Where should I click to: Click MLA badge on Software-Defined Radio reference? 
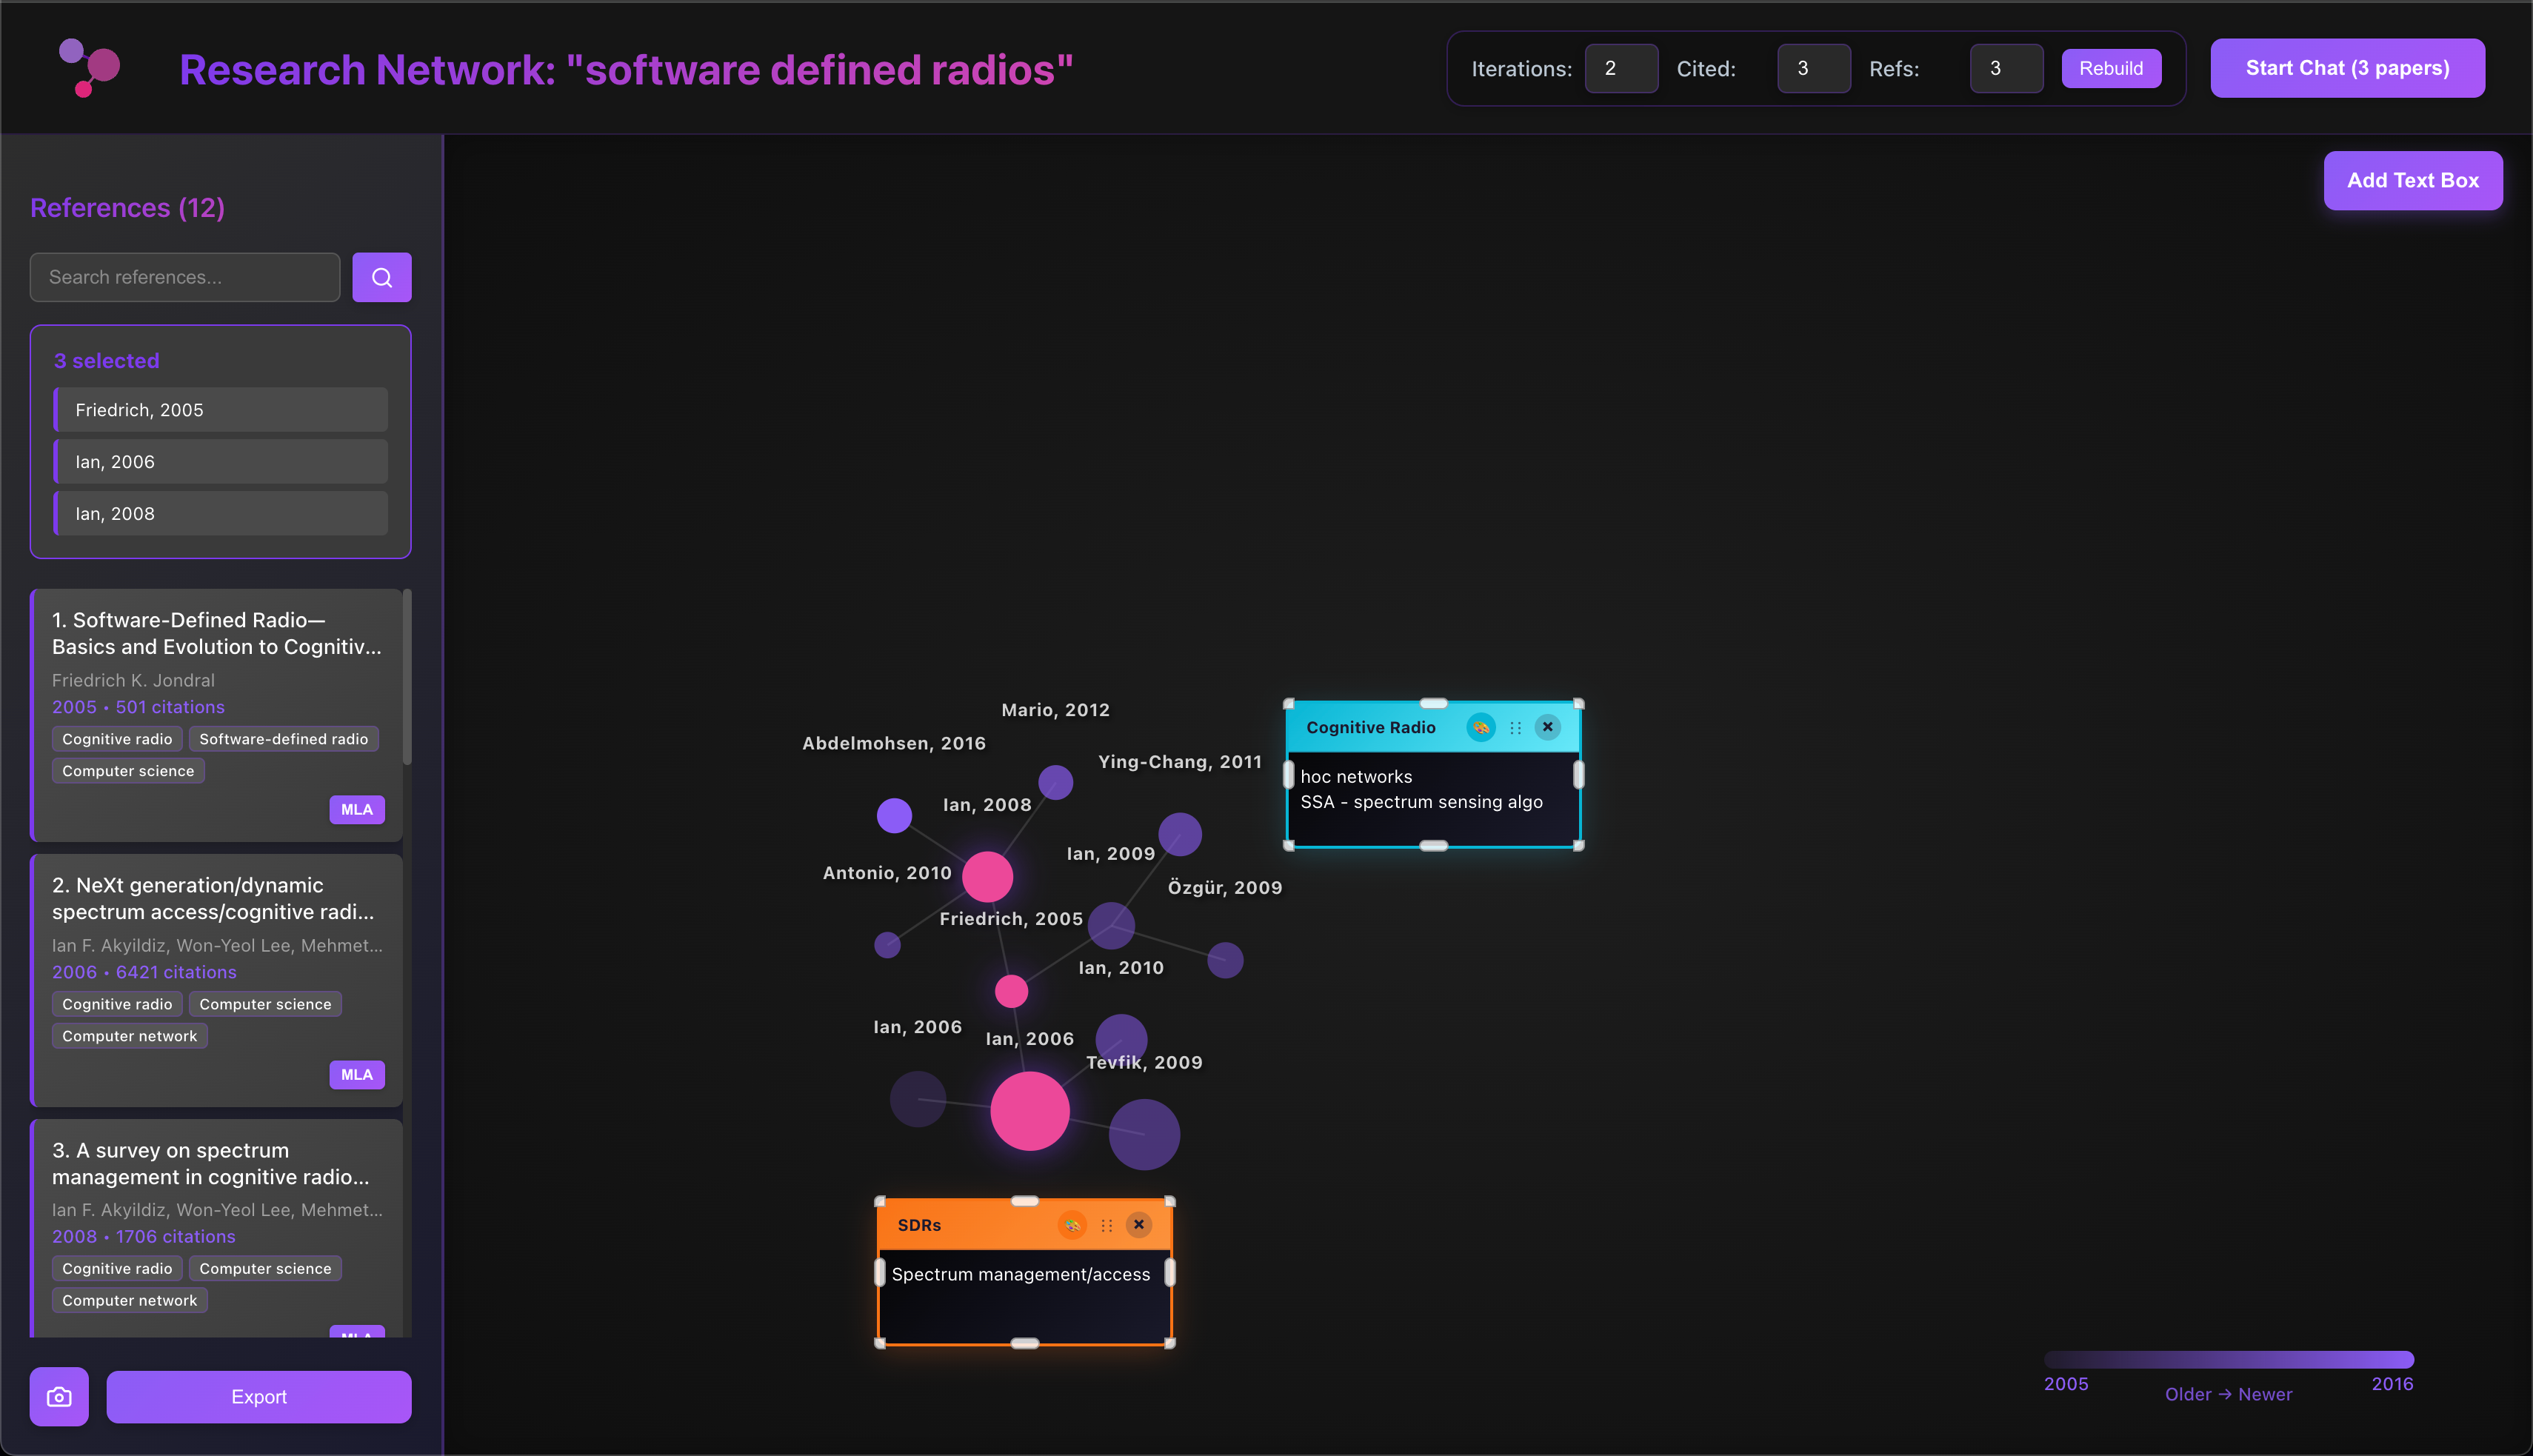coord(356,810)
